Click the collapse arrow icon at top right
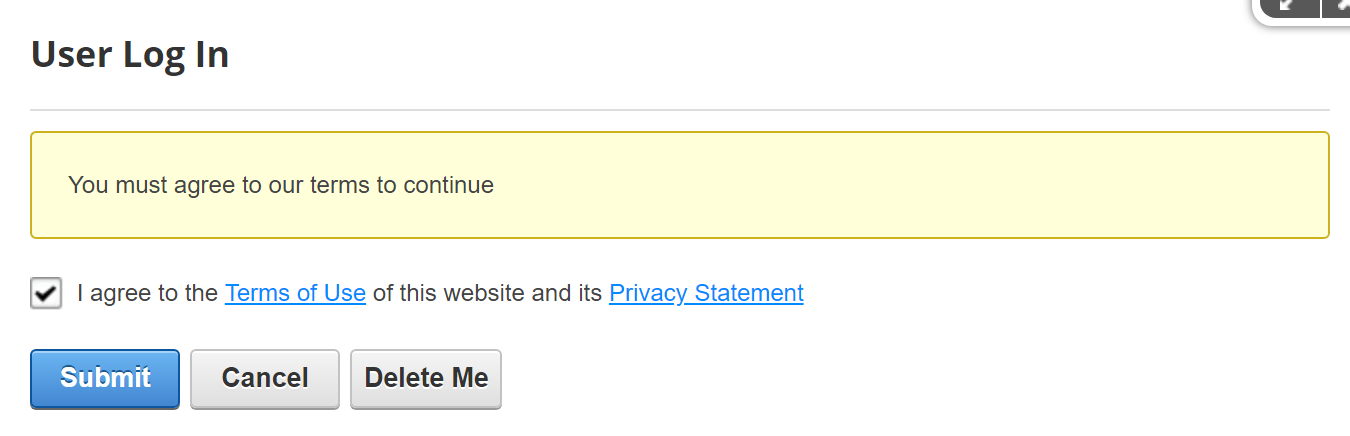The height and width of the screenshot is (436, 1350). (x=1289, y=6)
